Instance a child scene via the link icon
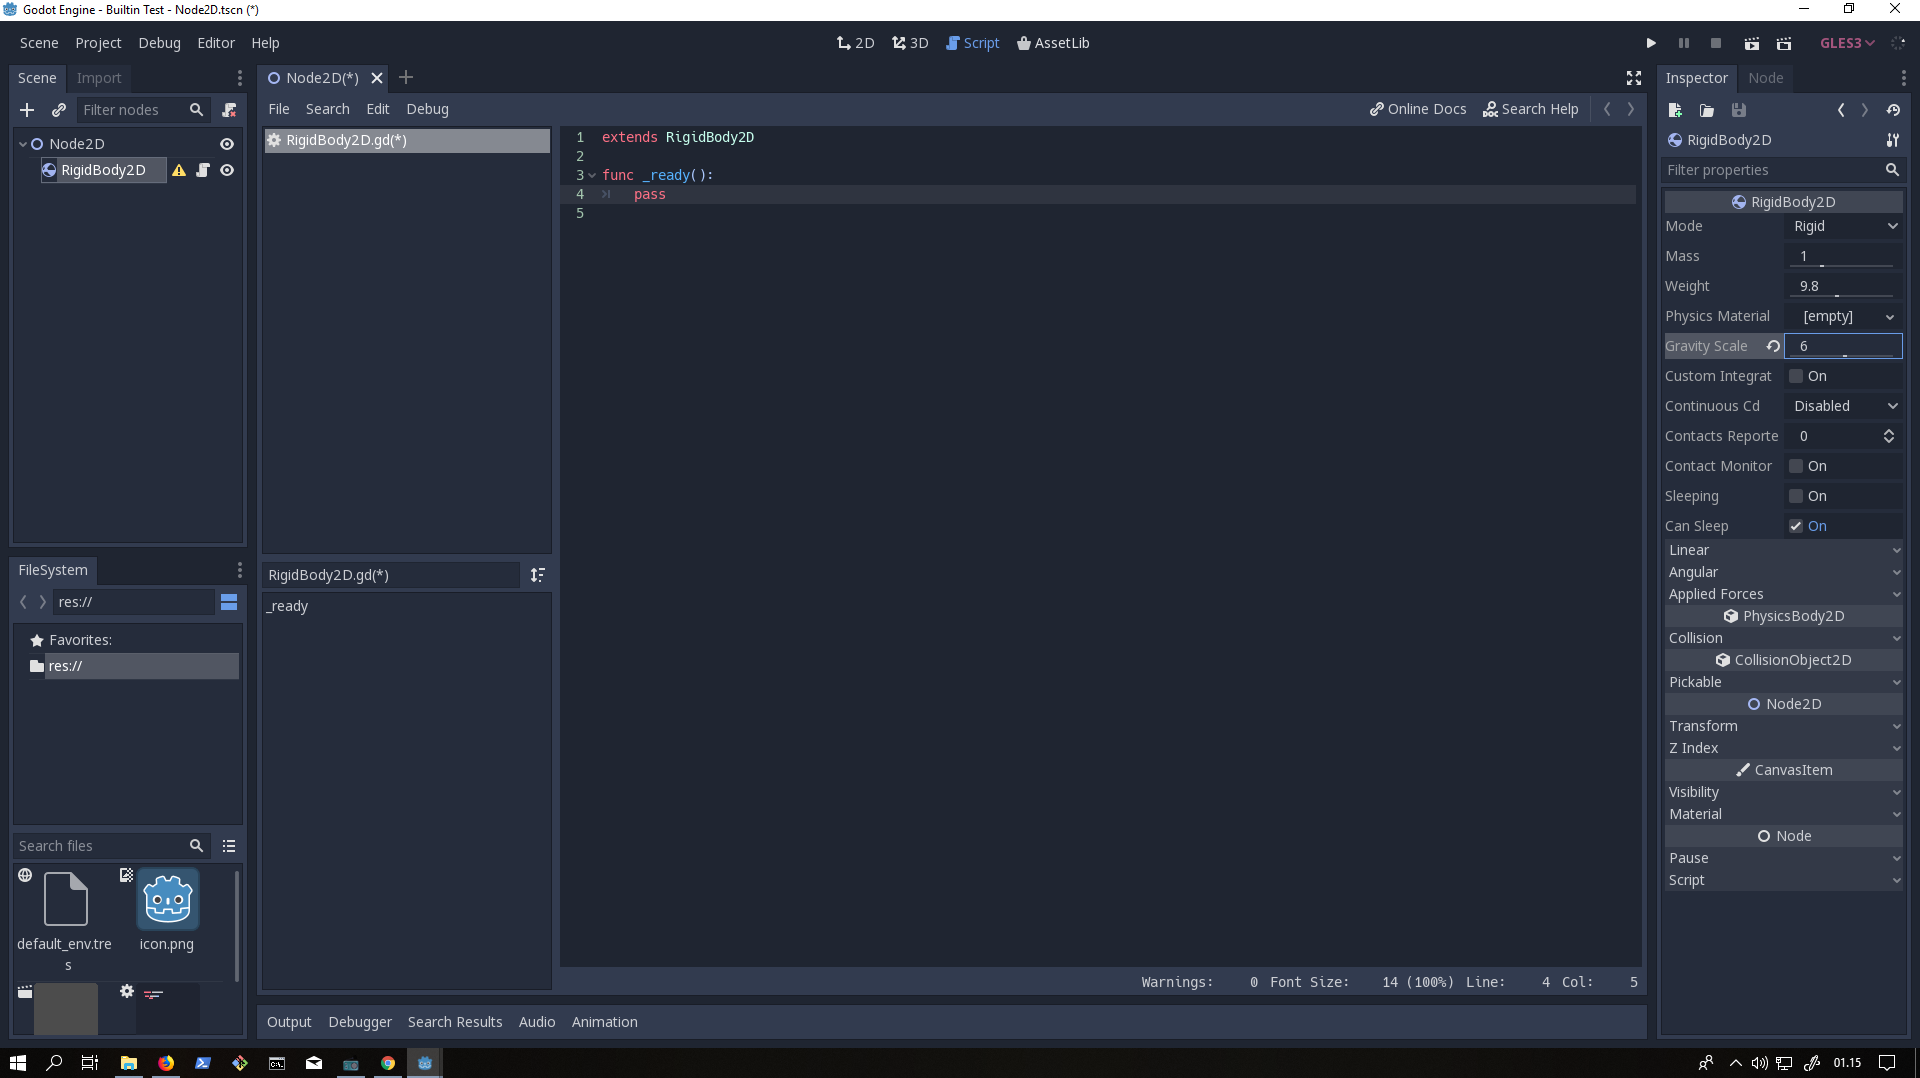 (58, 110)
